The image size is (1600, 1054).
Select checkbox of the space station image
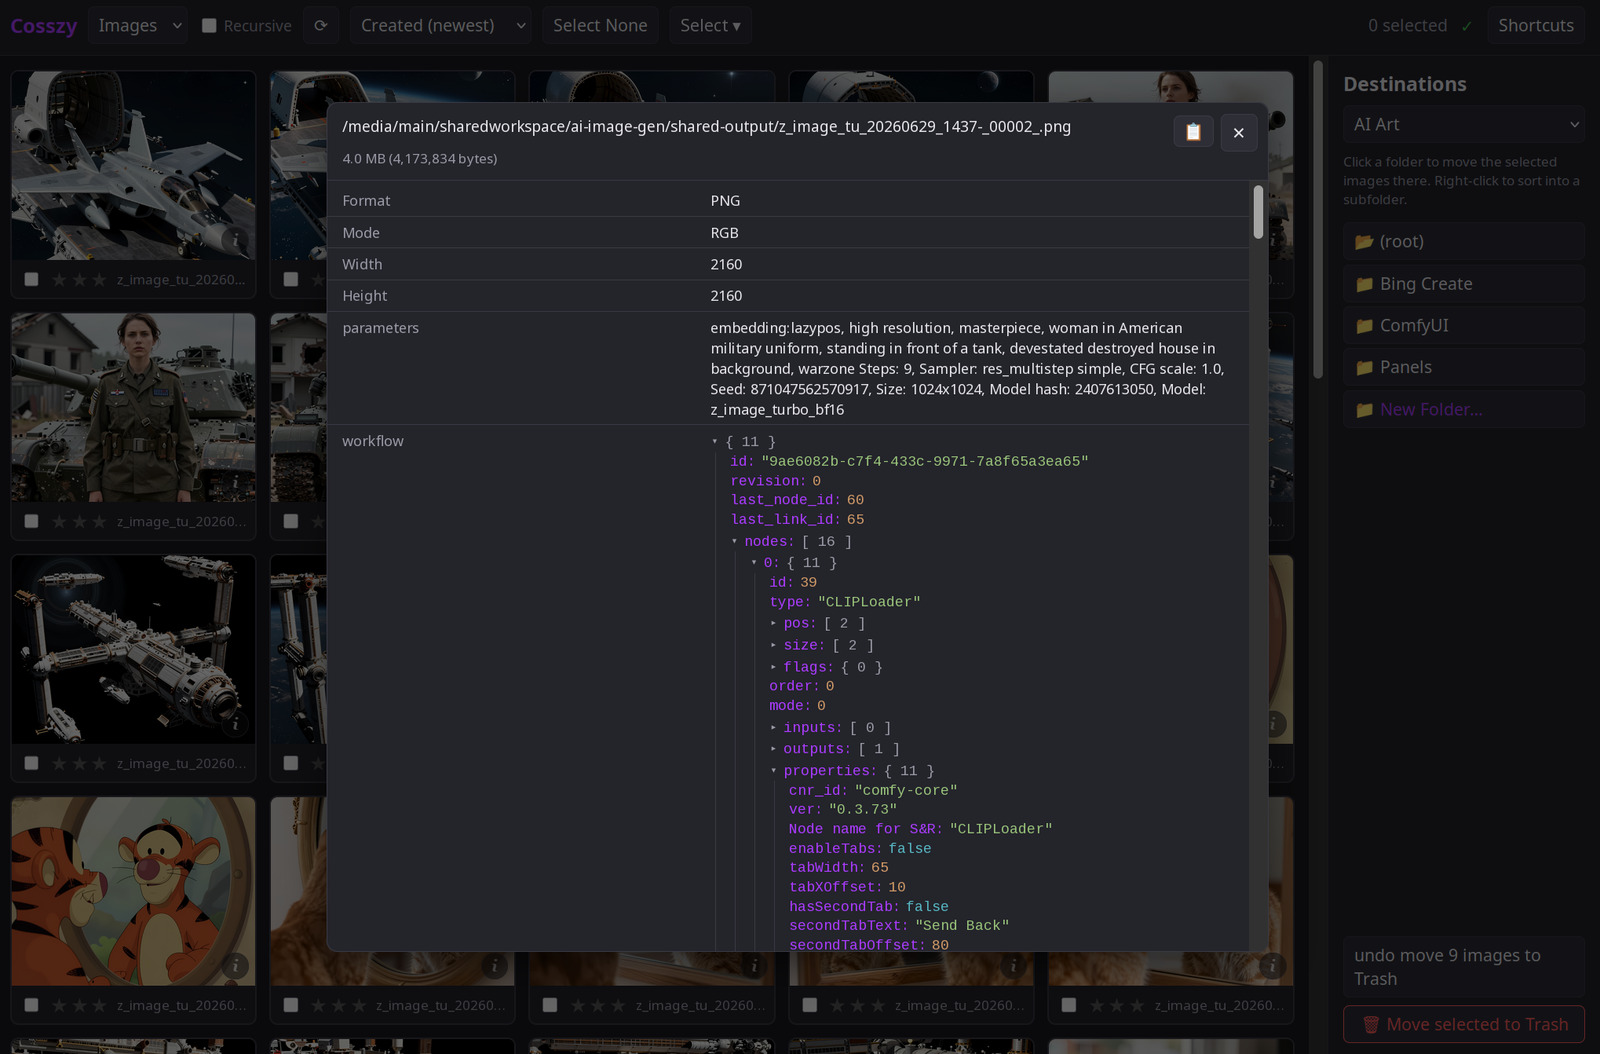[32, 763]
